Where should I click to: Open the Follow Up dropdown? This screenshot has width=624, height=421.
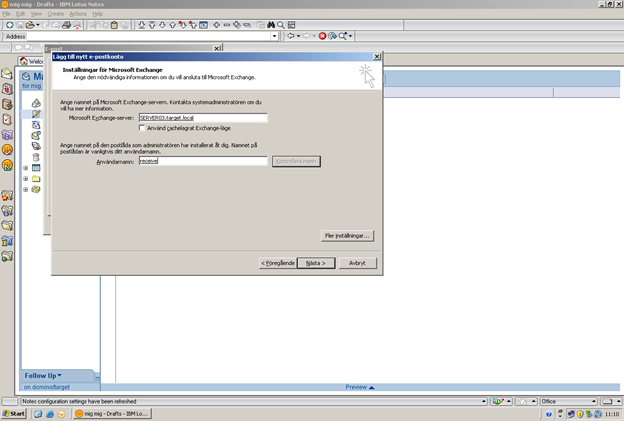(x=43, y=376)
